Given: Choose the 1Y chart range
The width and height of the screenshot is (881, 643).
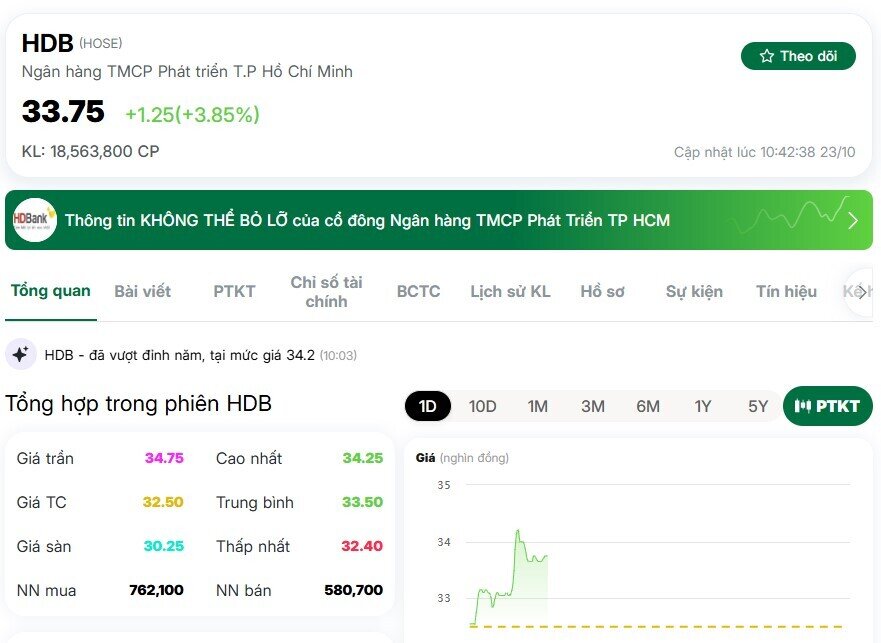Looking at the screenshot, I should [703, 406].
